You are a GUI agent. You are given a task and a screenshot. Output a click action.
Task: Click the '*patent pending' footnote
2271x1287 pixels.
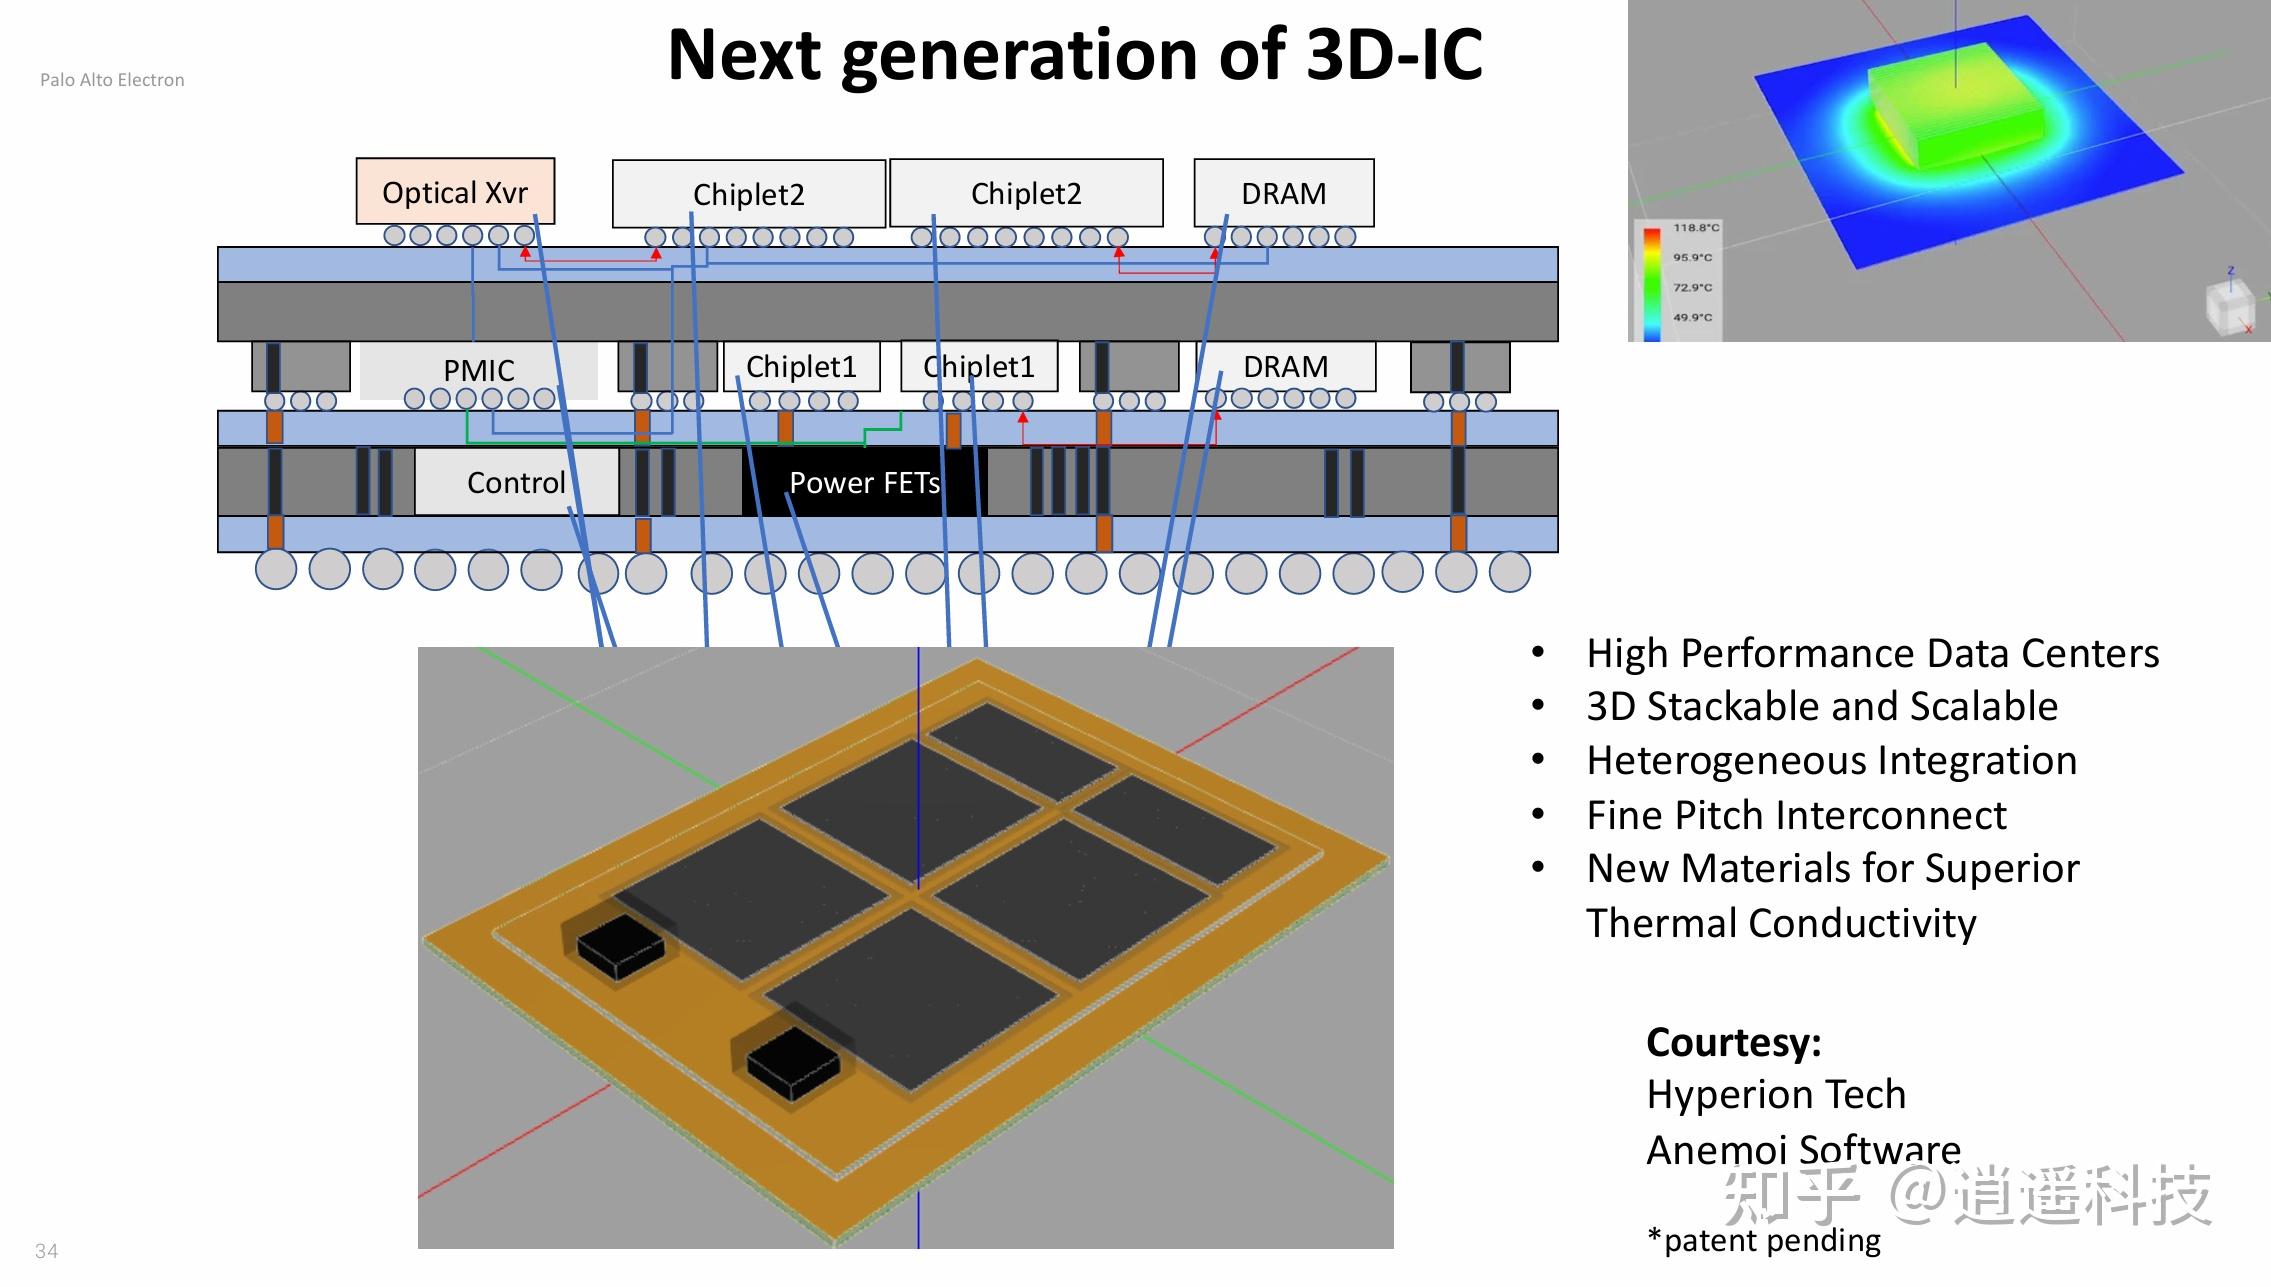[1764, 1240]
